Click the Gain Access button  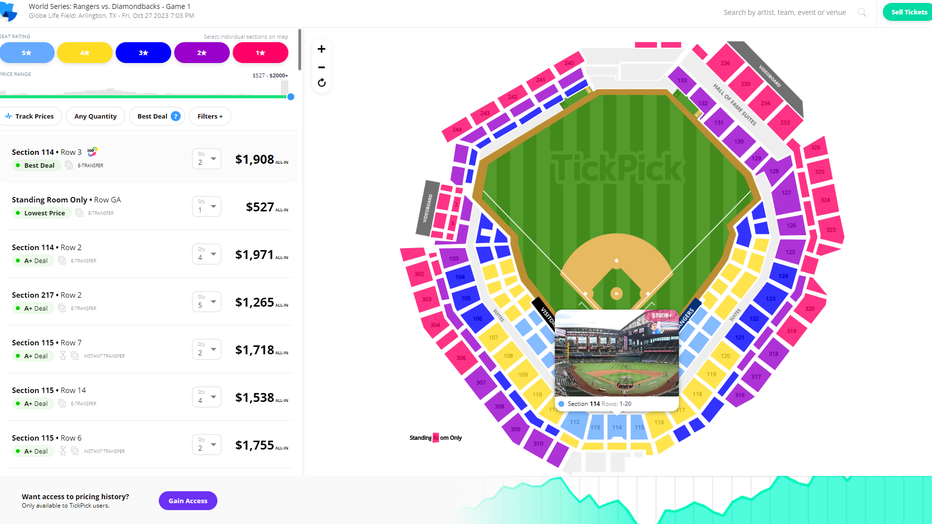[188, 501]
